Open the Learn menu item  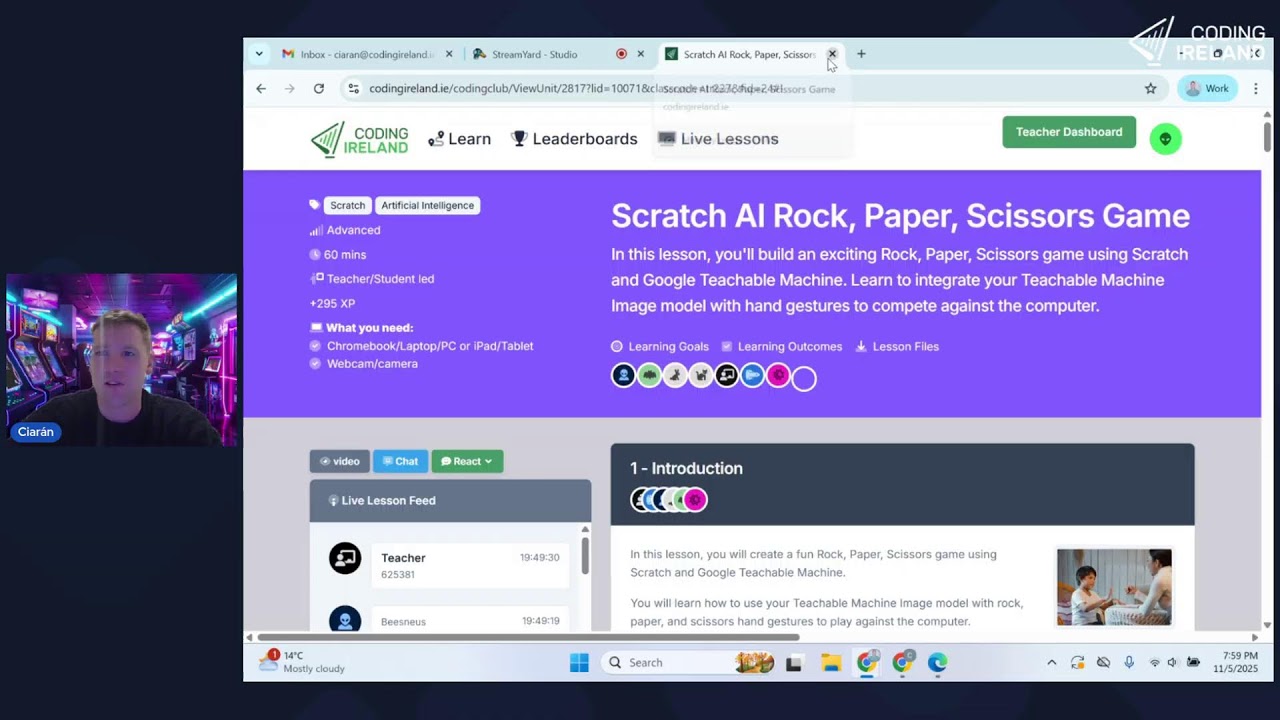459,139
